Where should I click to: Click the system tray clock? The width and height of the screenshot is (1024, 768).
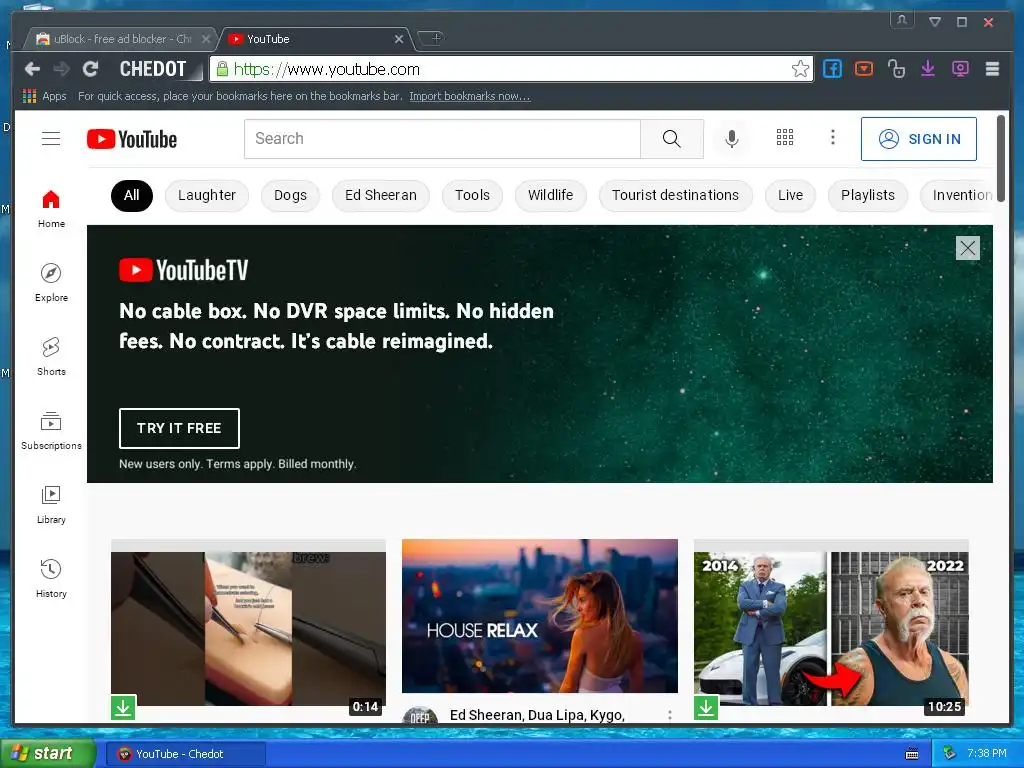987,753
